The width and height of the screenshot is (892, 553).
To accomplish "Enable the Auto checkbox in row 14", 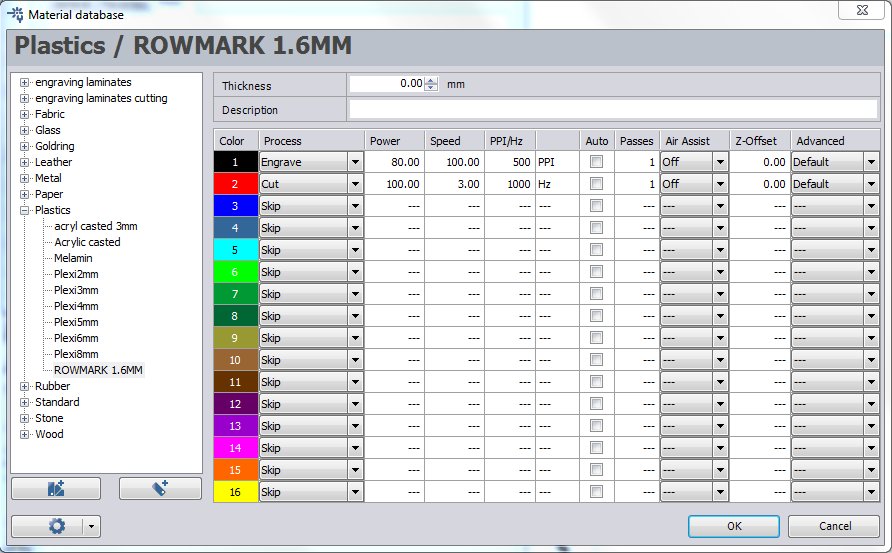I will (596, 448).
